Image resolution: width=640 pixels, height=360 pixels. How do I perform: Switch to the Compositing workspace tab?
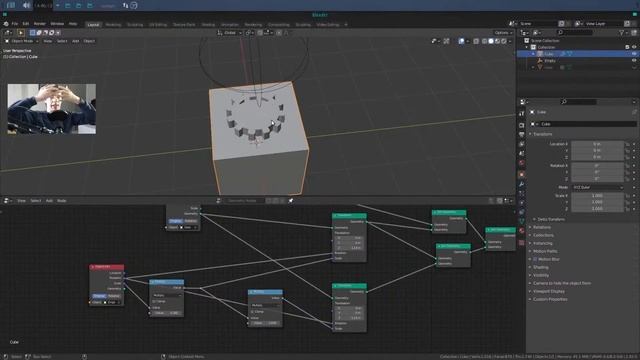[279, 24]
